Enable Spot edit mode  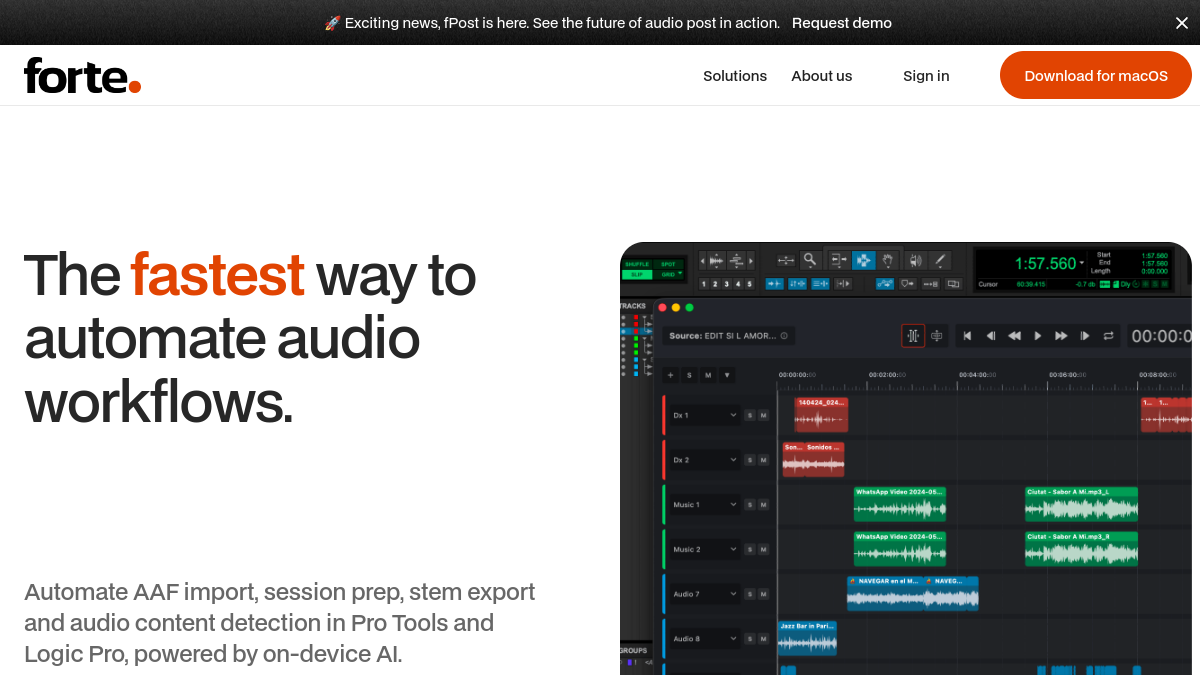pos(668,264)
